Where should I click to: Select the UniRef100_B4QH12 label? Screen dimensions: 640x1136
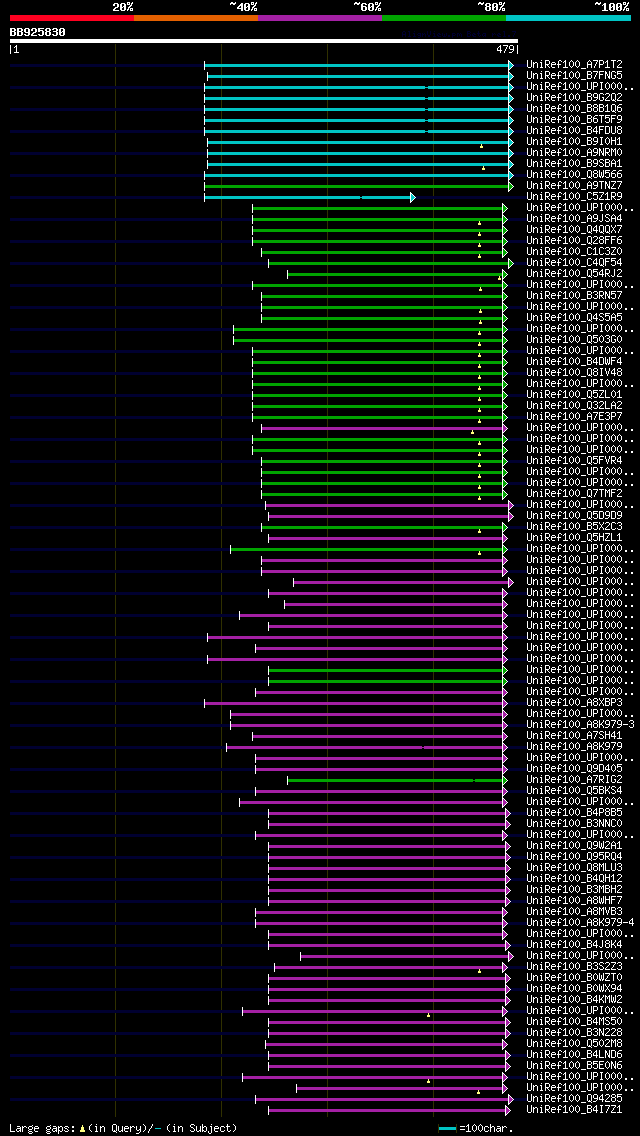[x=574, y=879]
